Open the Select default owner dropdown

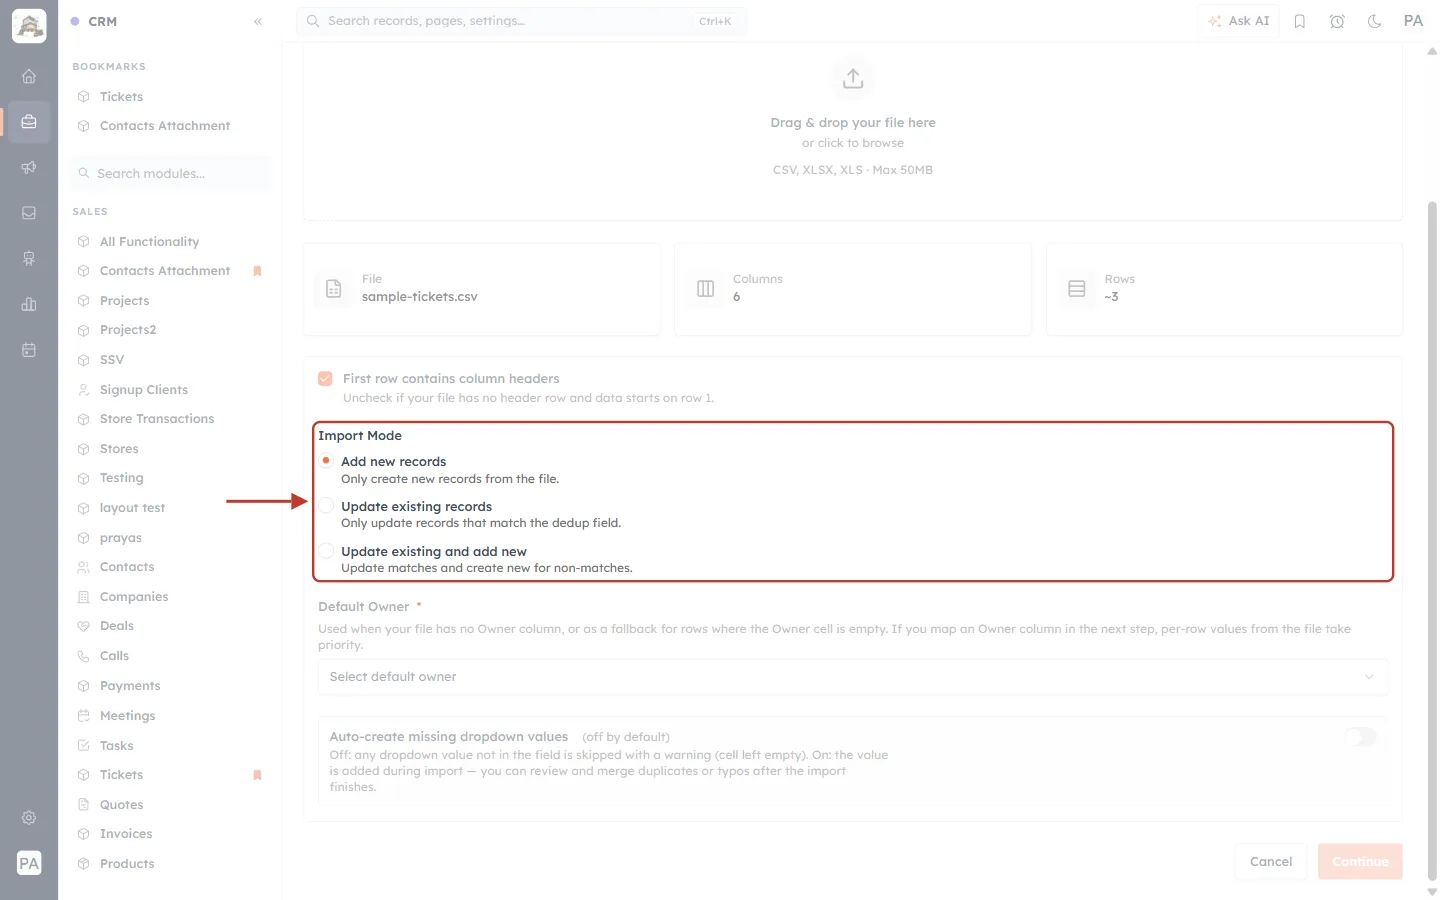click(853, 677)
